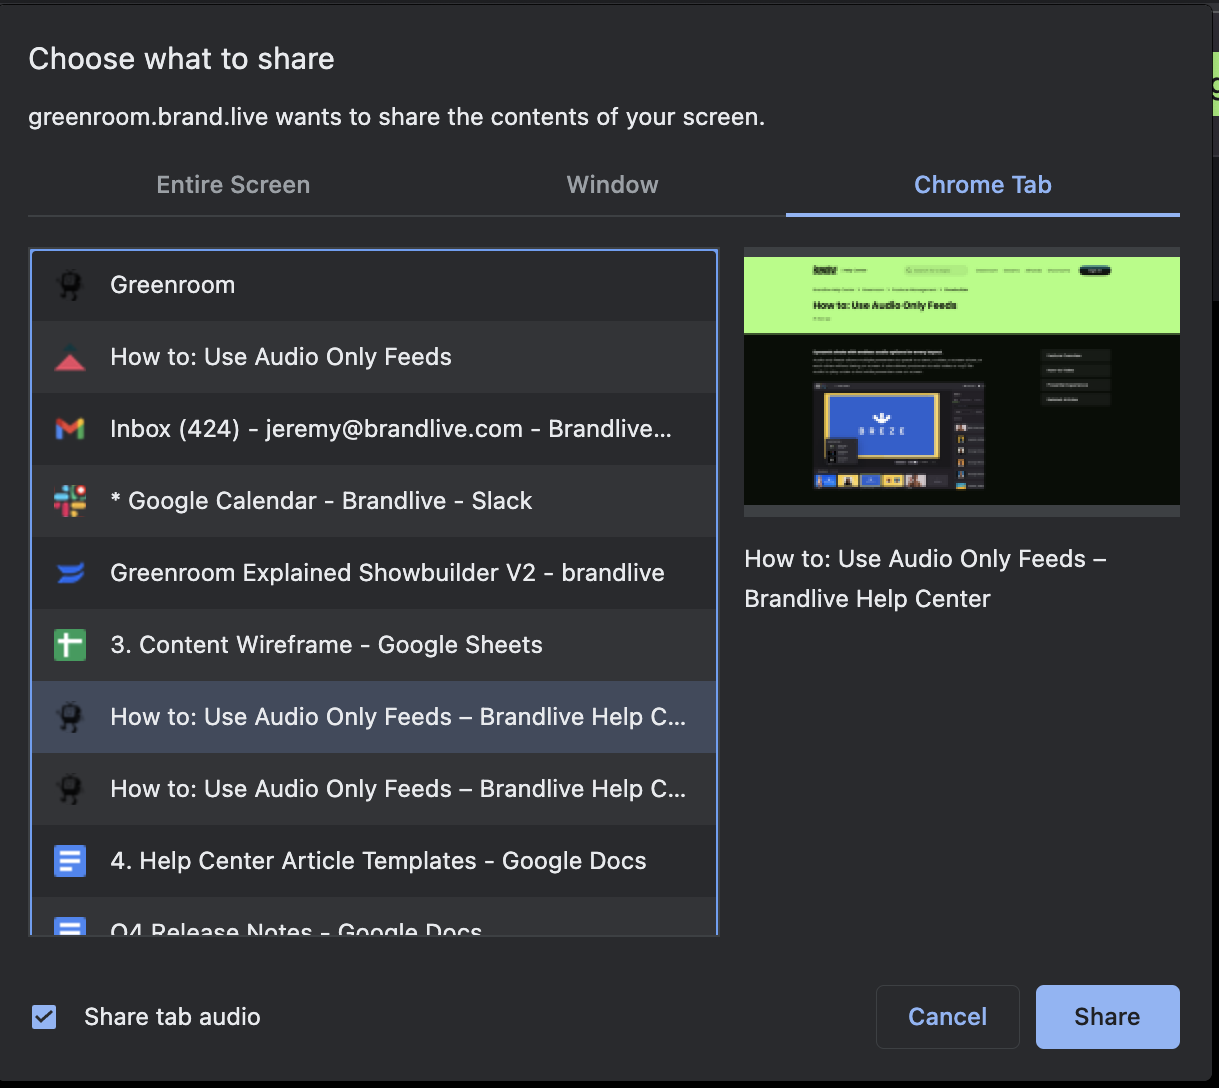1219x1088 pixels.
Task: Click the blue icon beside Greenroom Explained Showbuilder V2
Action: pyautogui.click(x=69, y=573)
